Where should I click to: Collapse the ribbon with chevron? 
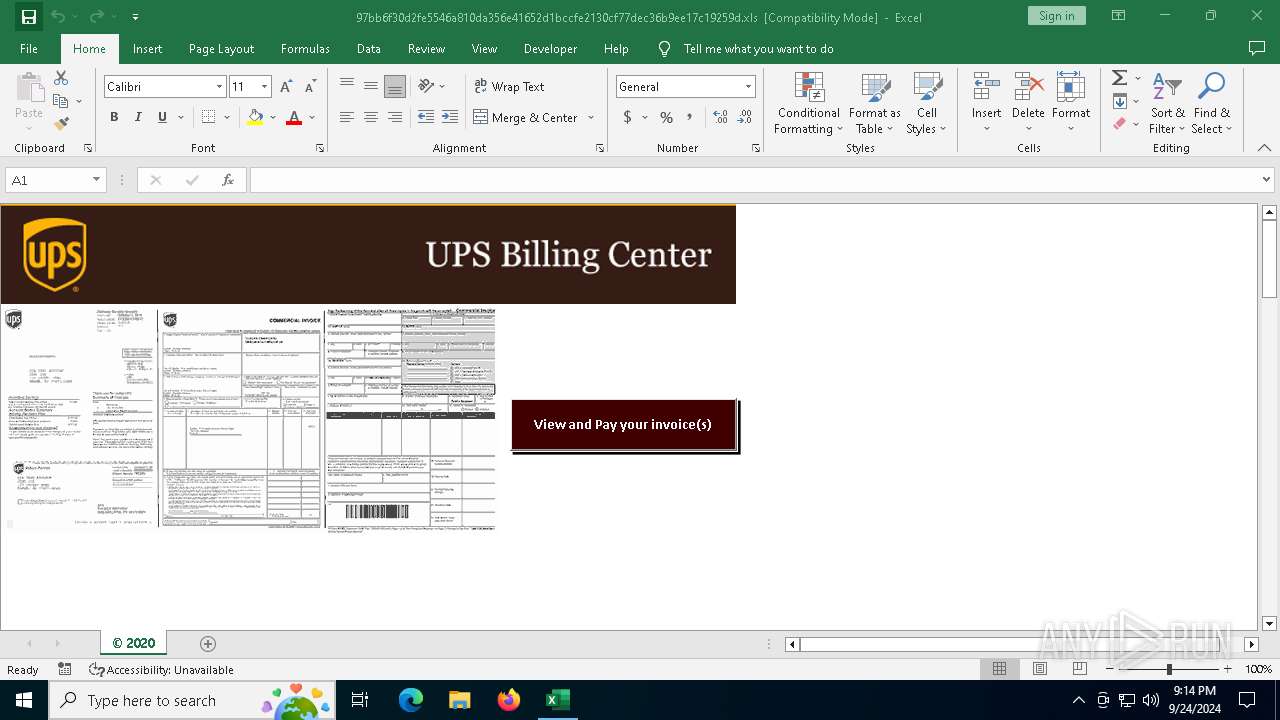[x=1264, y=148]
